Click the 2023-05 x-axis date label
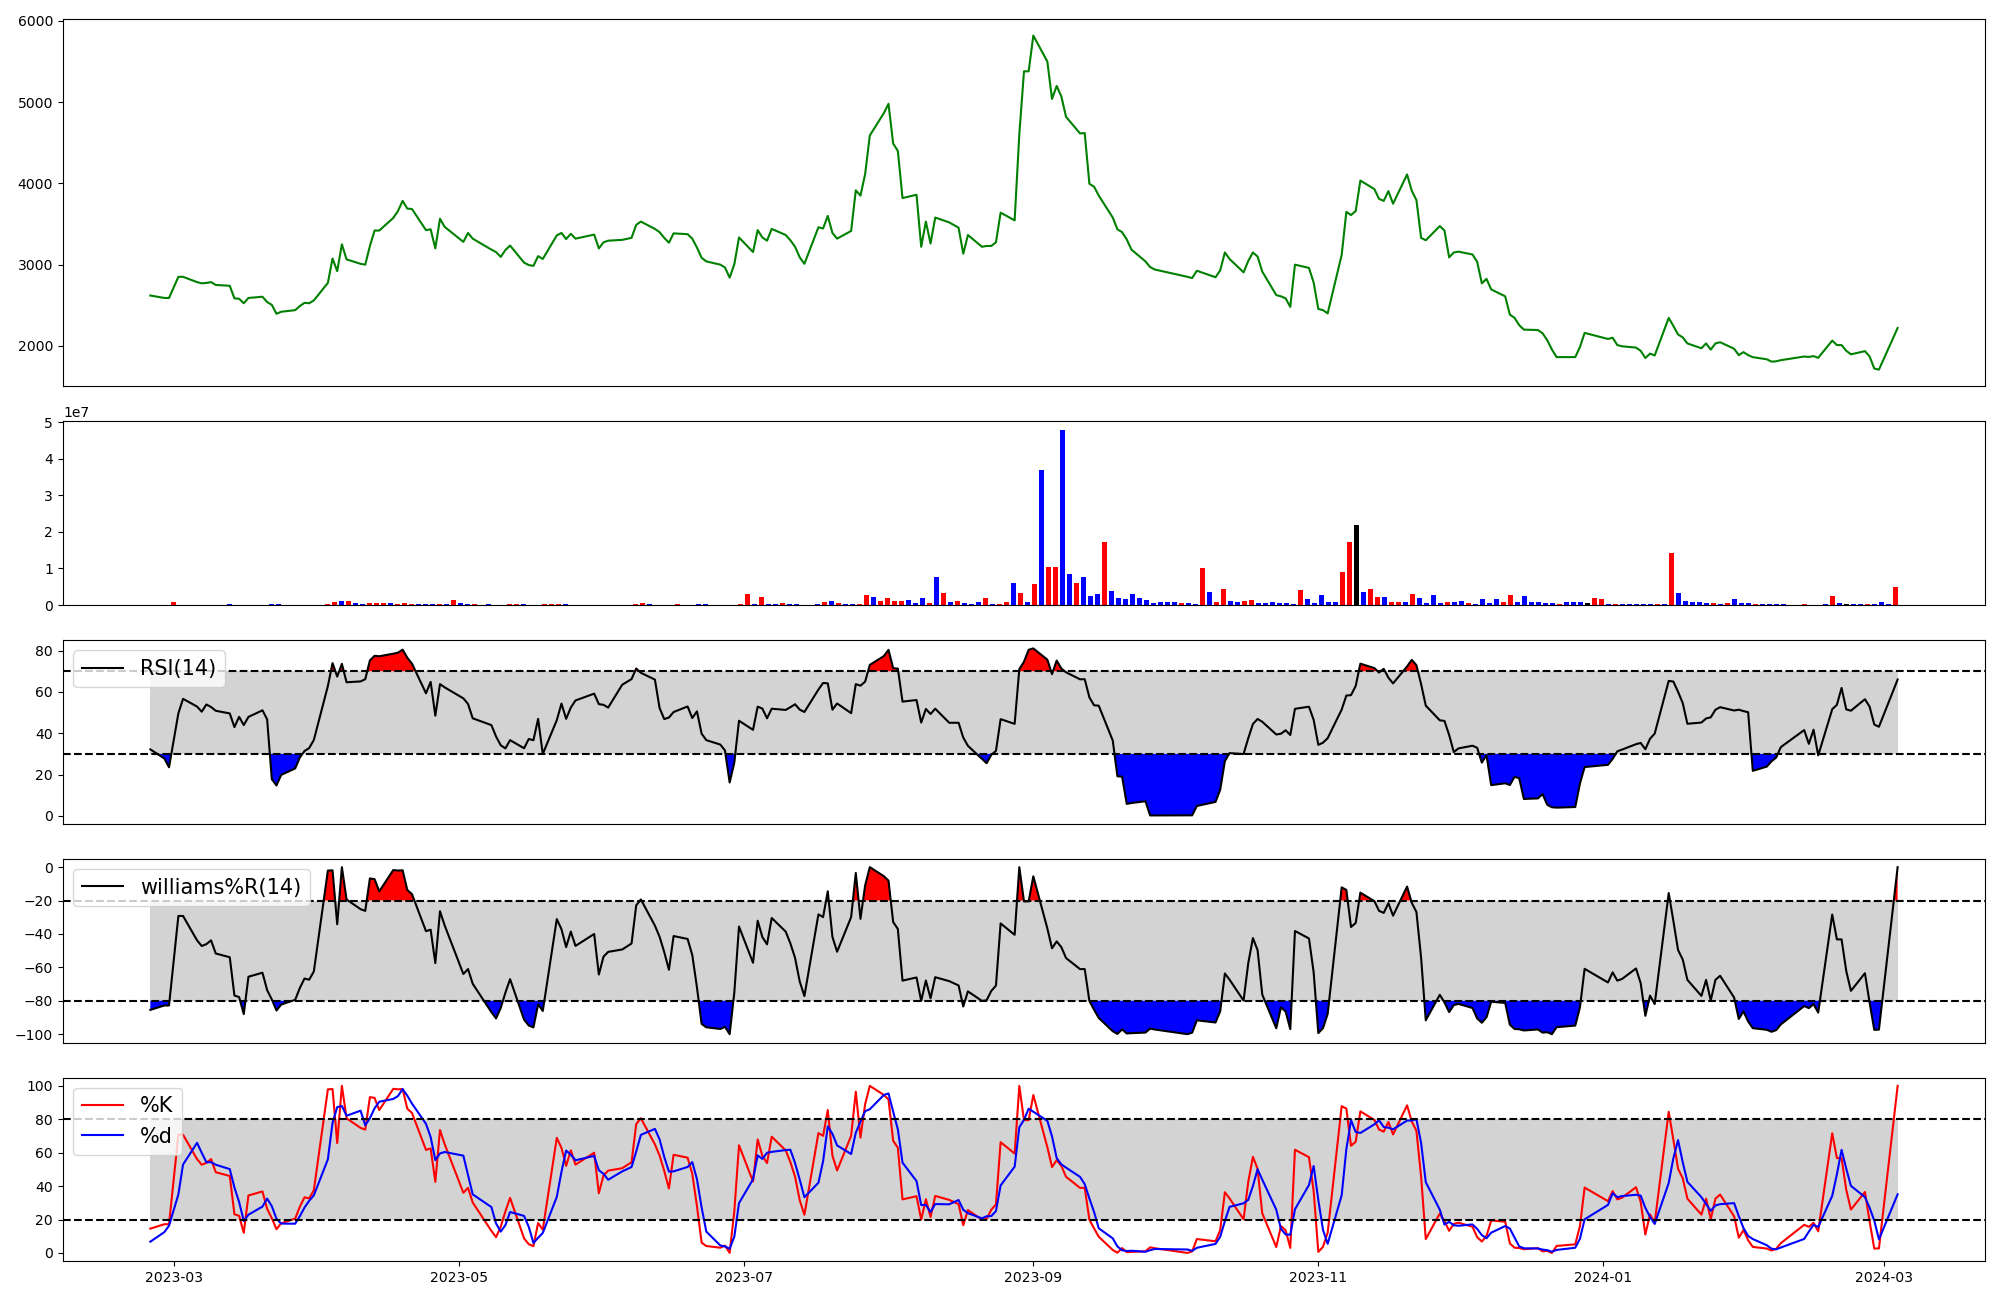This screenshot has height=1300, width=2000. [460, 1277]
